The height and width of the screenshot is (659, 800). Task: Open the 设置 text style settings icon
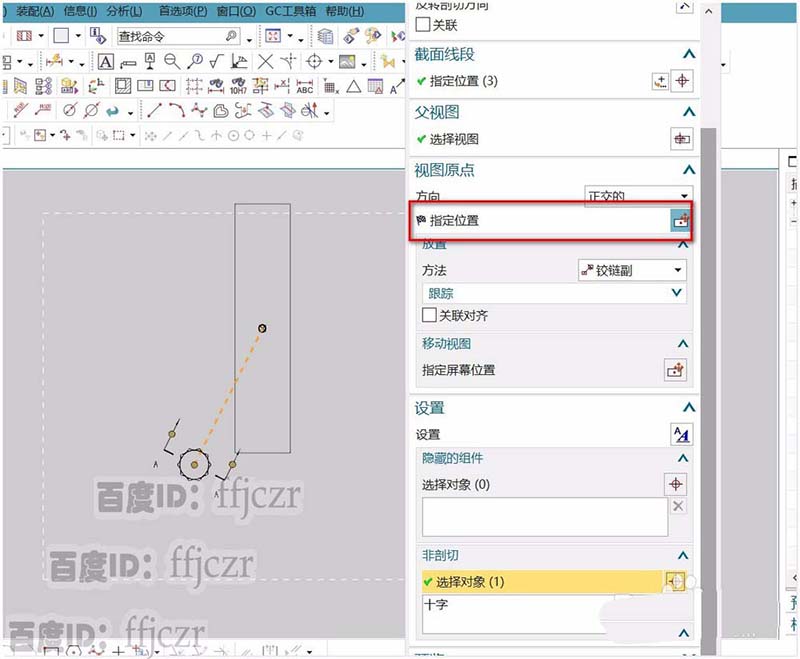pos(682,435)
